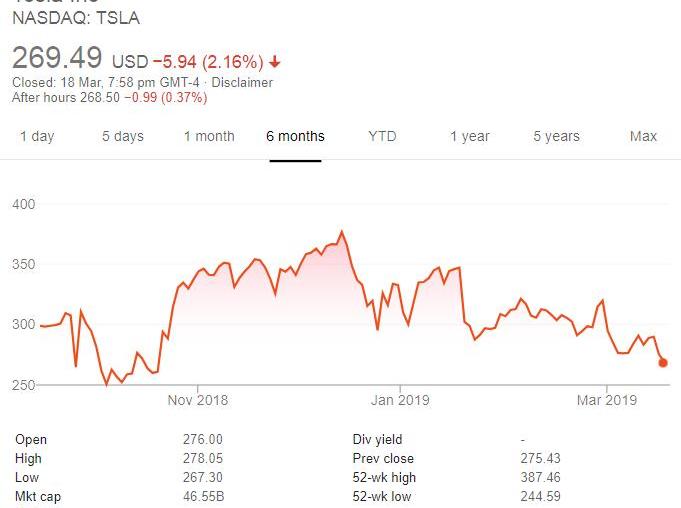Click the red down arrow price indicator
This screenshot has height=508, width=681.
tap(274, 62)
